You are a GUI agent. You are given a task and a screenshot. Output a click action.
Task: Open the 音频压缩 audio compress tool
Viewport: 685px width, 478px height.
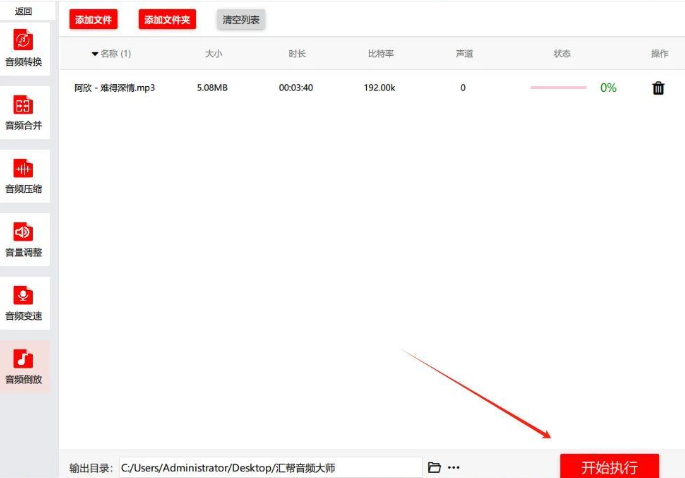click(24, 176)
